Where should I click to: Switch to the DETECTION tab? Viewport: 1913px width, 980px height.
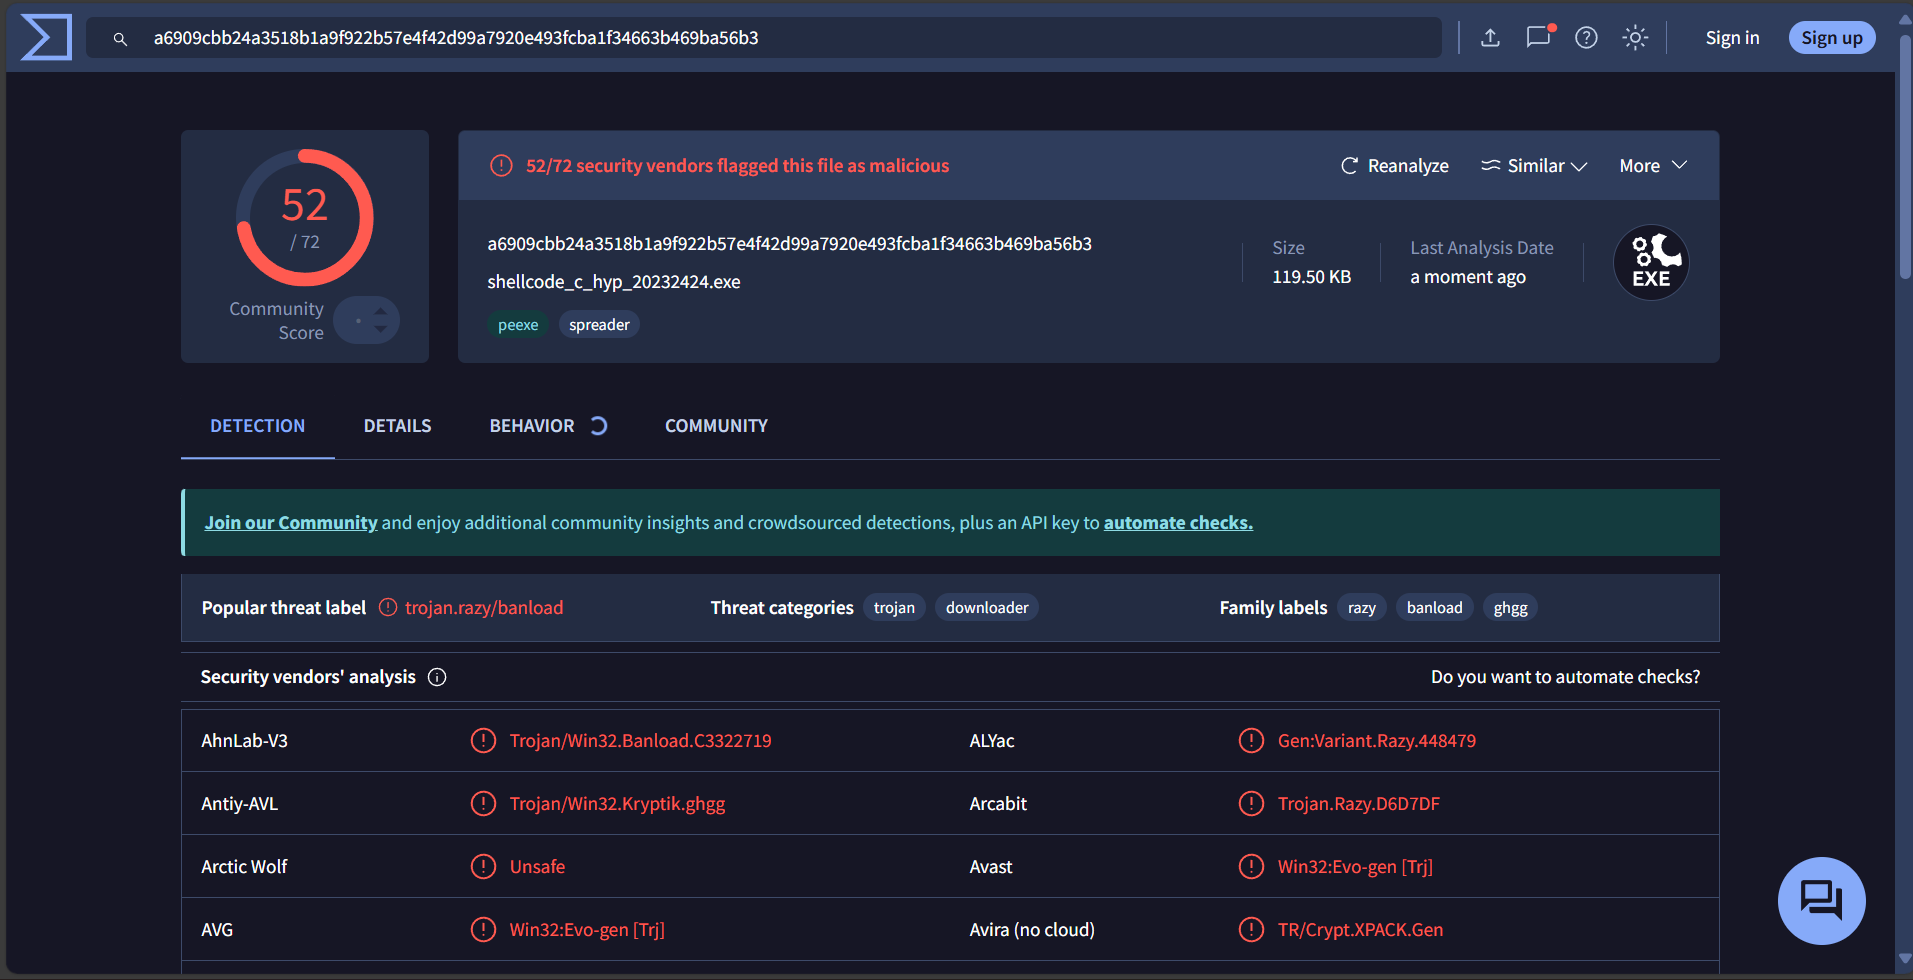[258, 426]
